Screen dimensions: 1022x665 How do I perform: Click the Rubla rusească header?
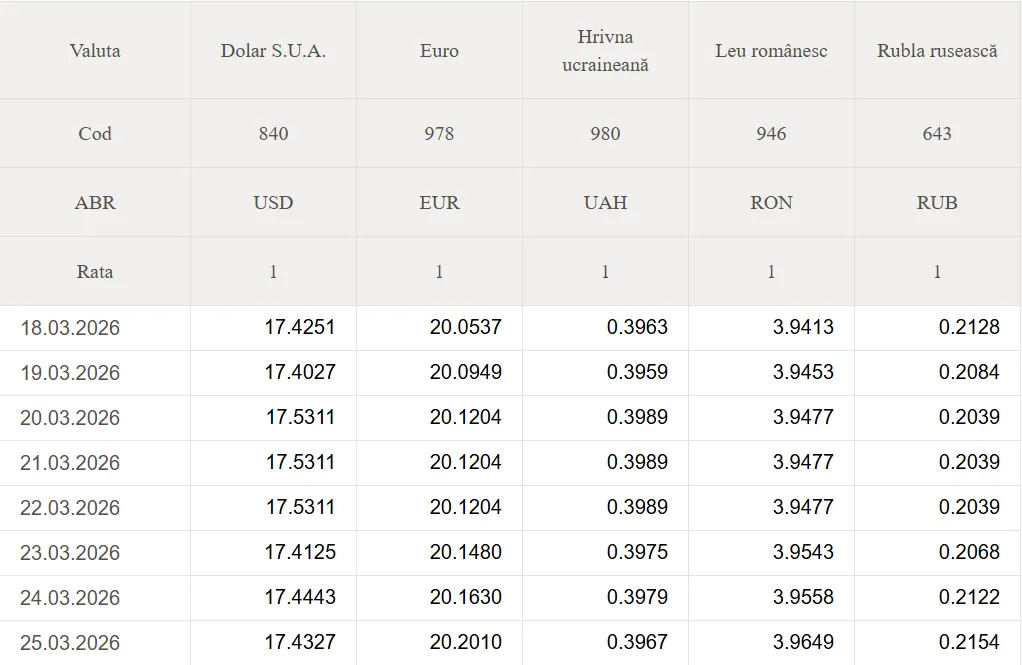(937, 51)
